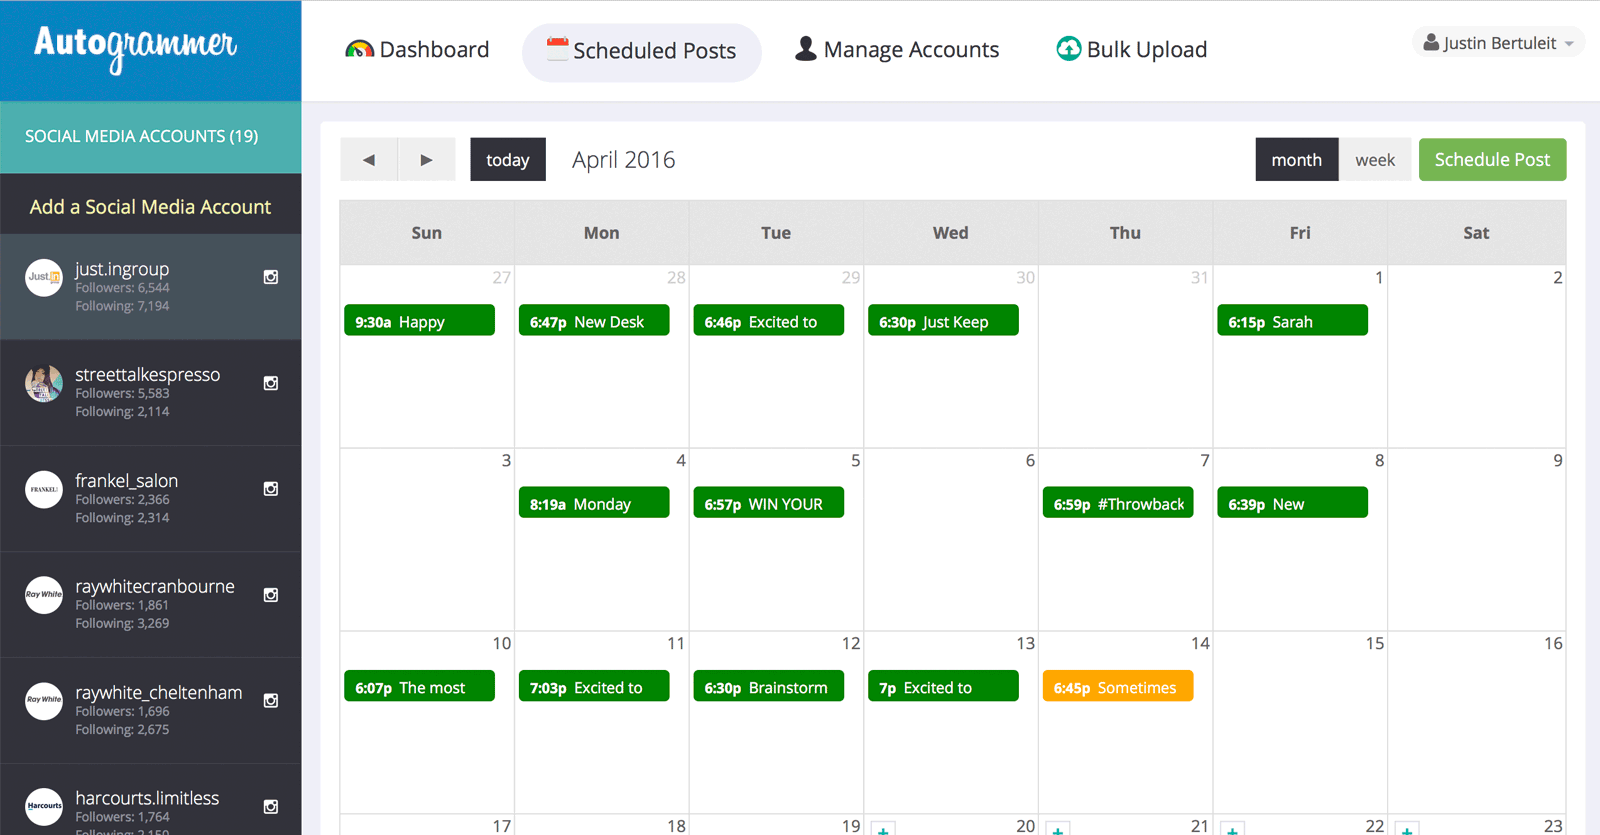Click Instagram icon for raywhite_cheltenham
1600x835 pixels.
tap(271, 701)
